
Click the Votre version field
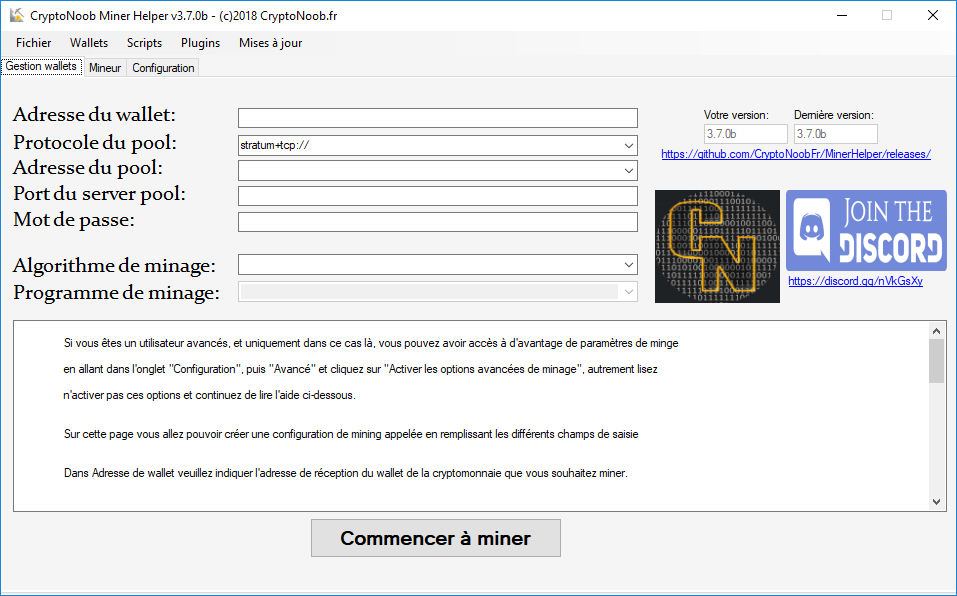pos(745,134)
